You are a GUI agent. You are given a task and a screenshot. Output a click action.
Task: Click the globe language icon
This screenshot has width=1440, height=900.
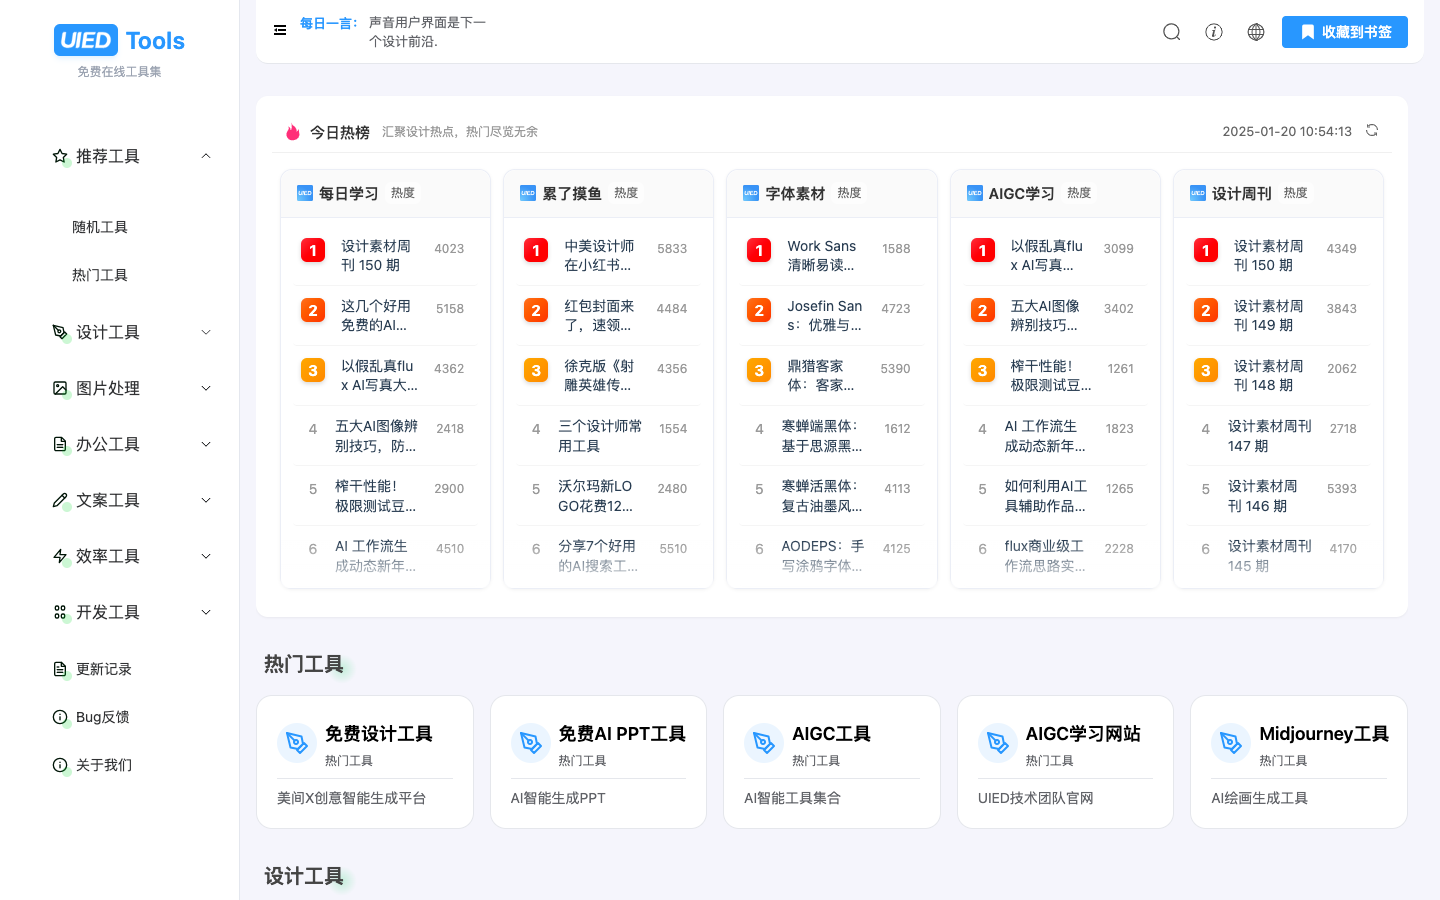tap(1255, 32)
